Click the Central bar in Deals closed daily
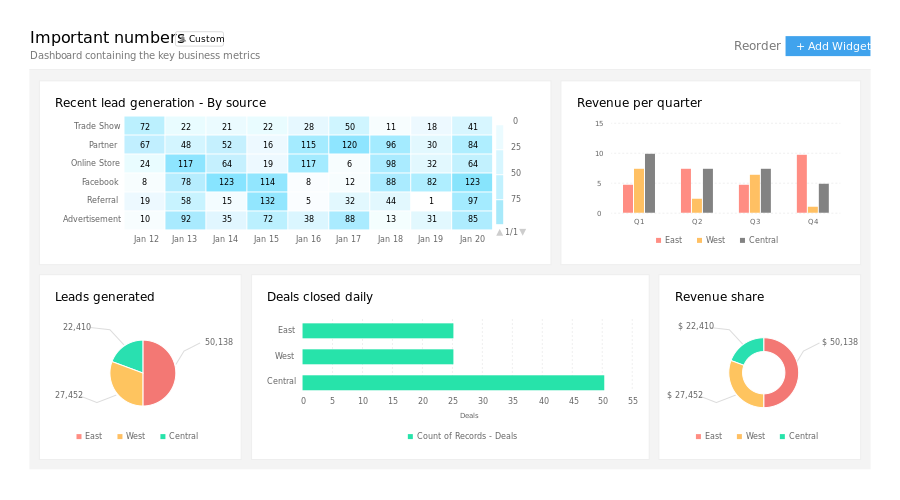 (x=453, y=382)
